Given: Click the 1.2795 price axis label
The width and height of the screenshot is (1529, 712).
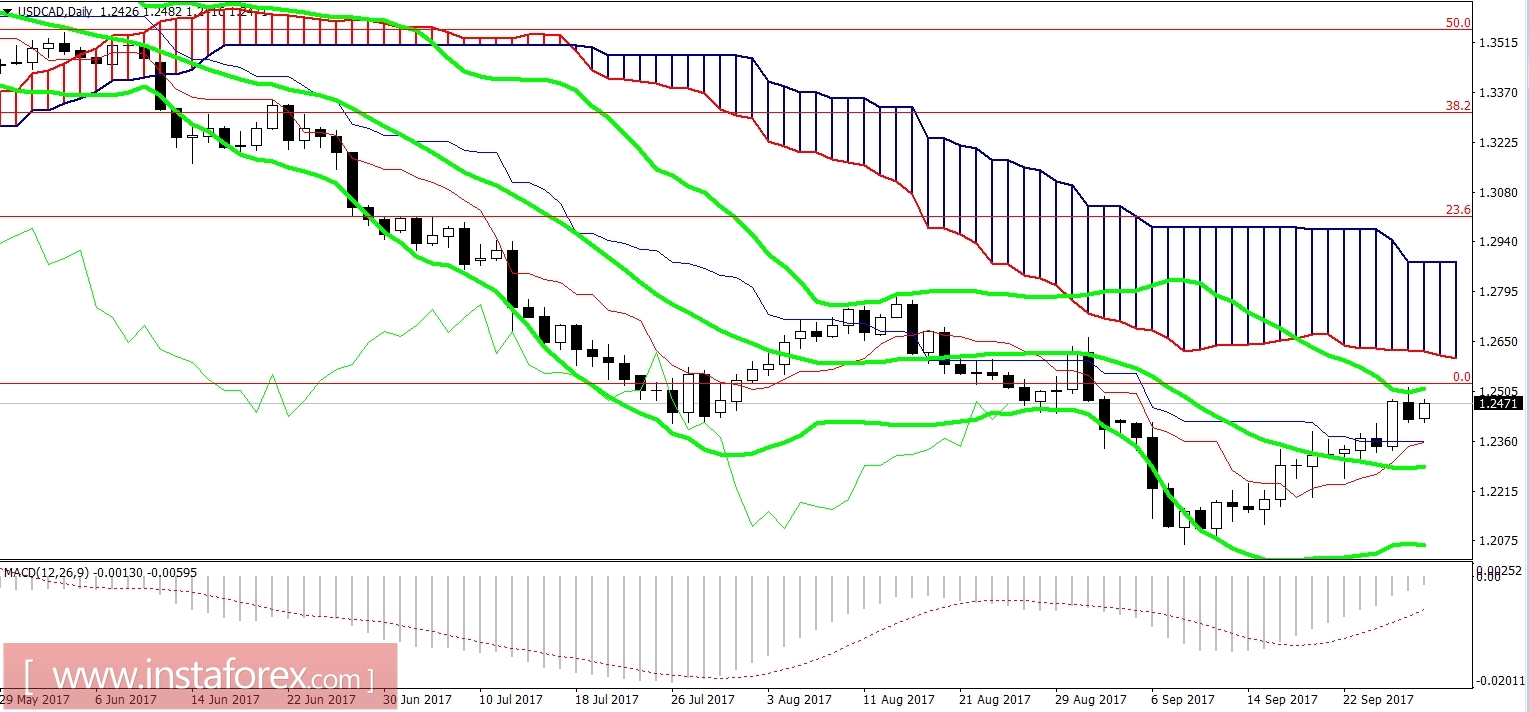Looking at the screenshot, I should point(1500,292).
